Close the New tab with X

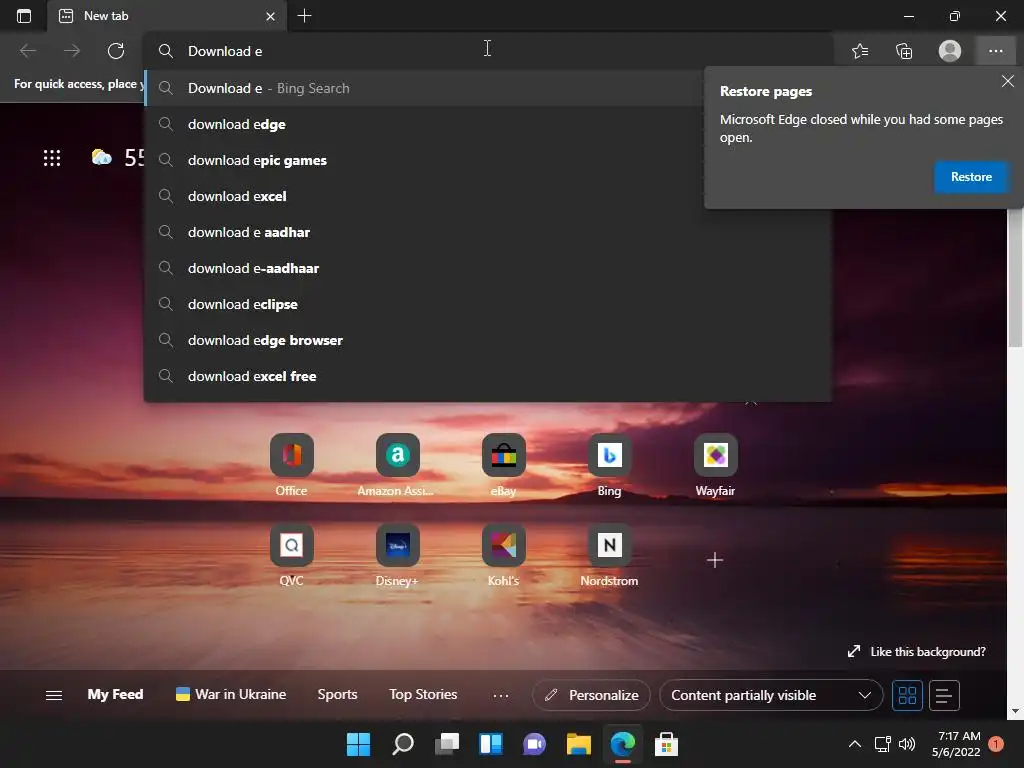point(270,16)
